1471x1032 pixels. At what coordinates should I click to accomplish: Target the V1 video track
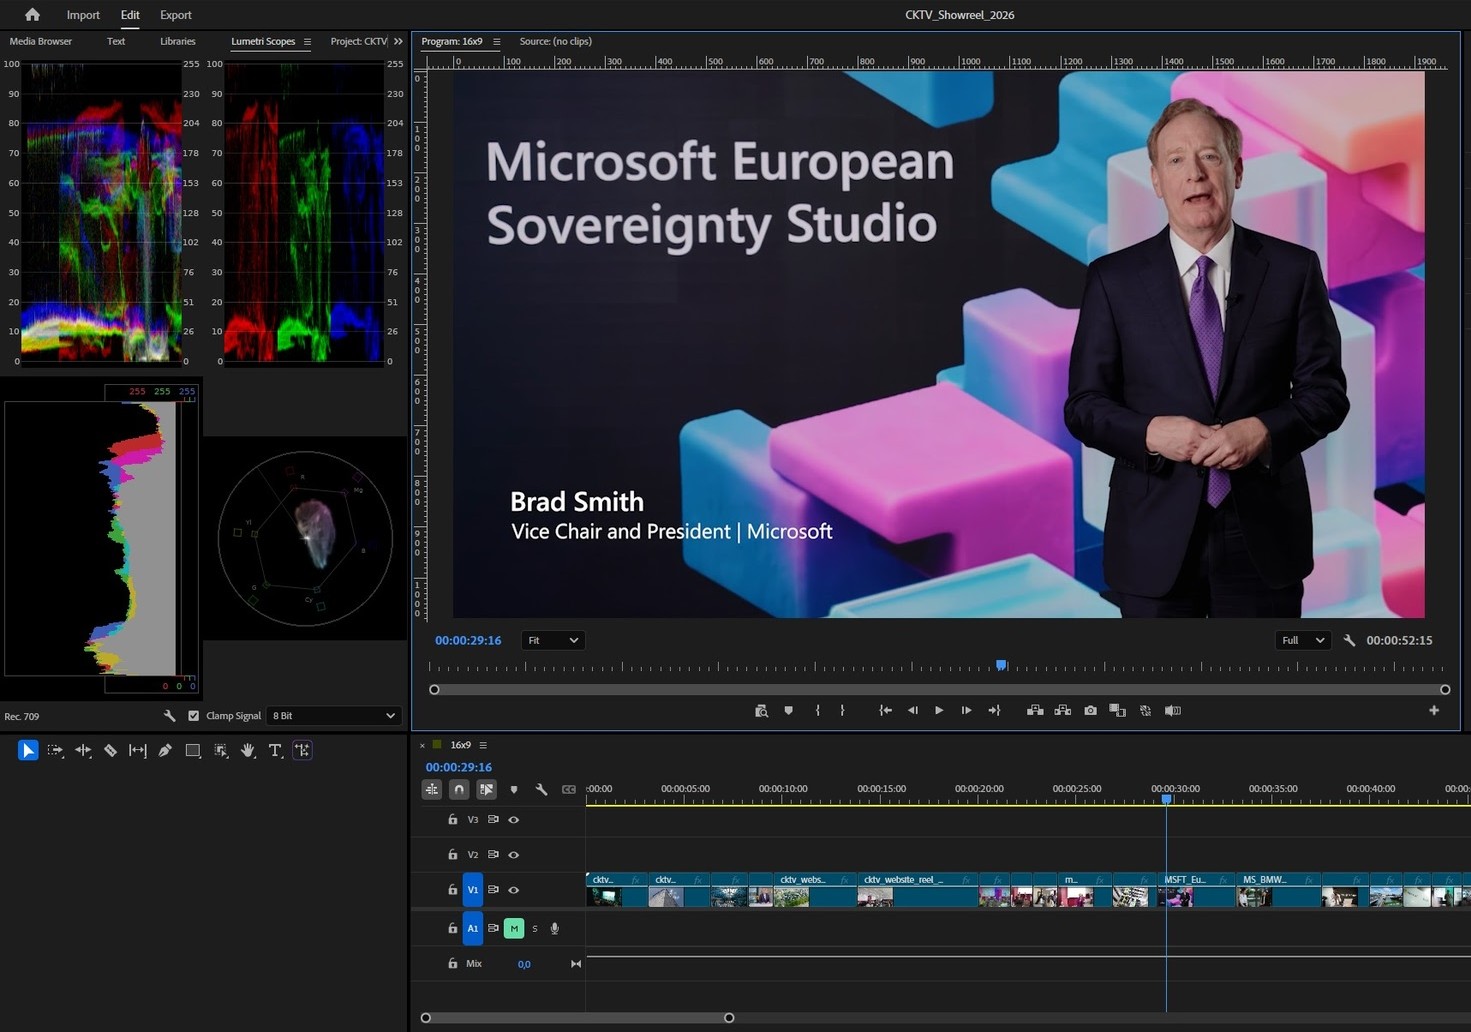pos(473,890)
